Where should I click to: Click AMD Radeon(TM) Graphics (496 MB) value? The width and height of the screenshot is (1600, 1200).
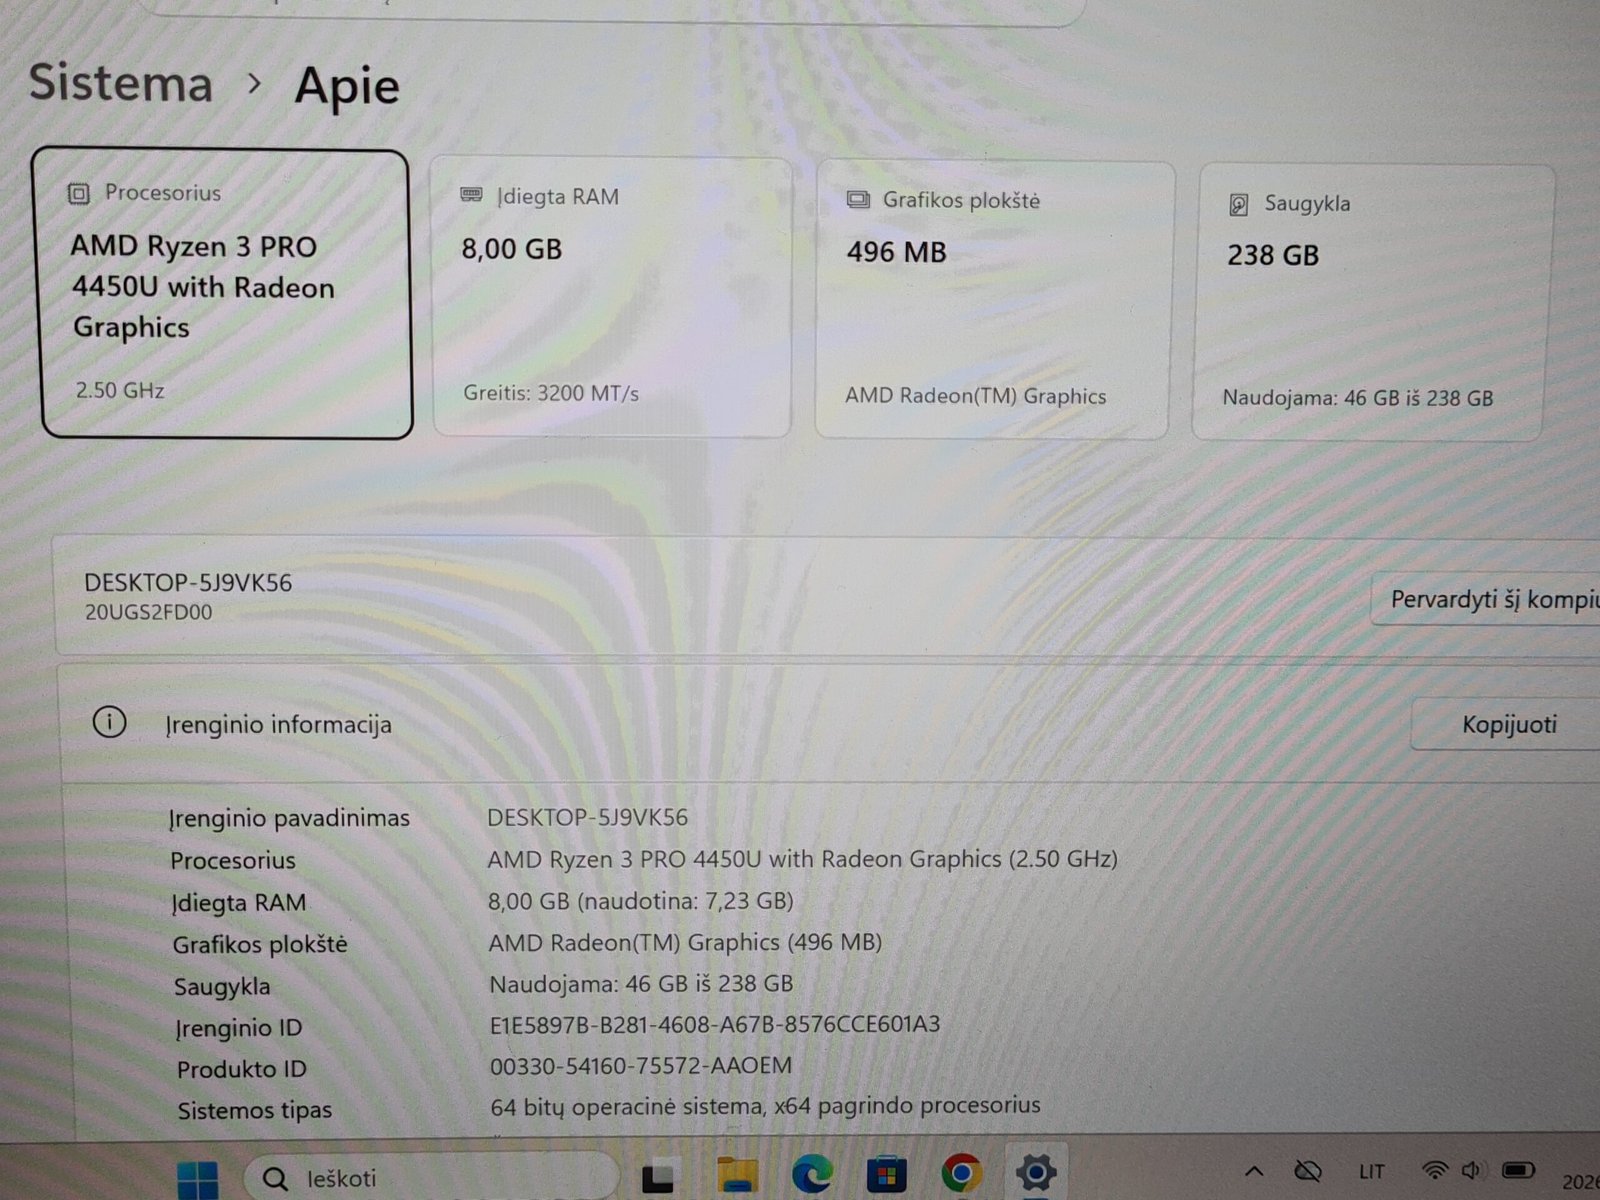click(x=685, y=942)
